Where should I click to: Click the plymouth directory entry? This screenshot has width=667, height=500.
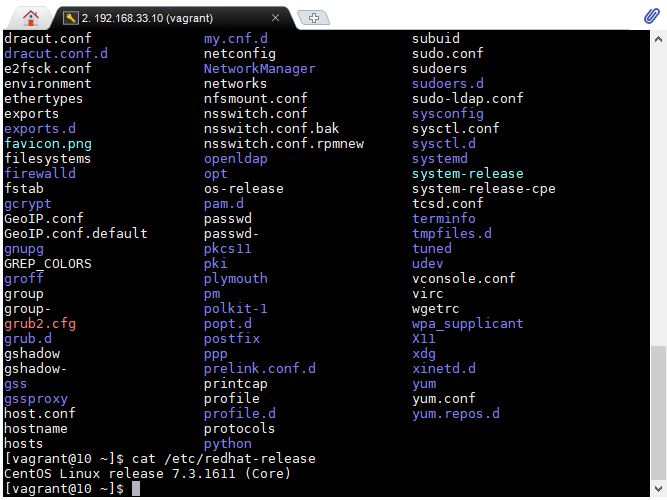coord(236,279)
